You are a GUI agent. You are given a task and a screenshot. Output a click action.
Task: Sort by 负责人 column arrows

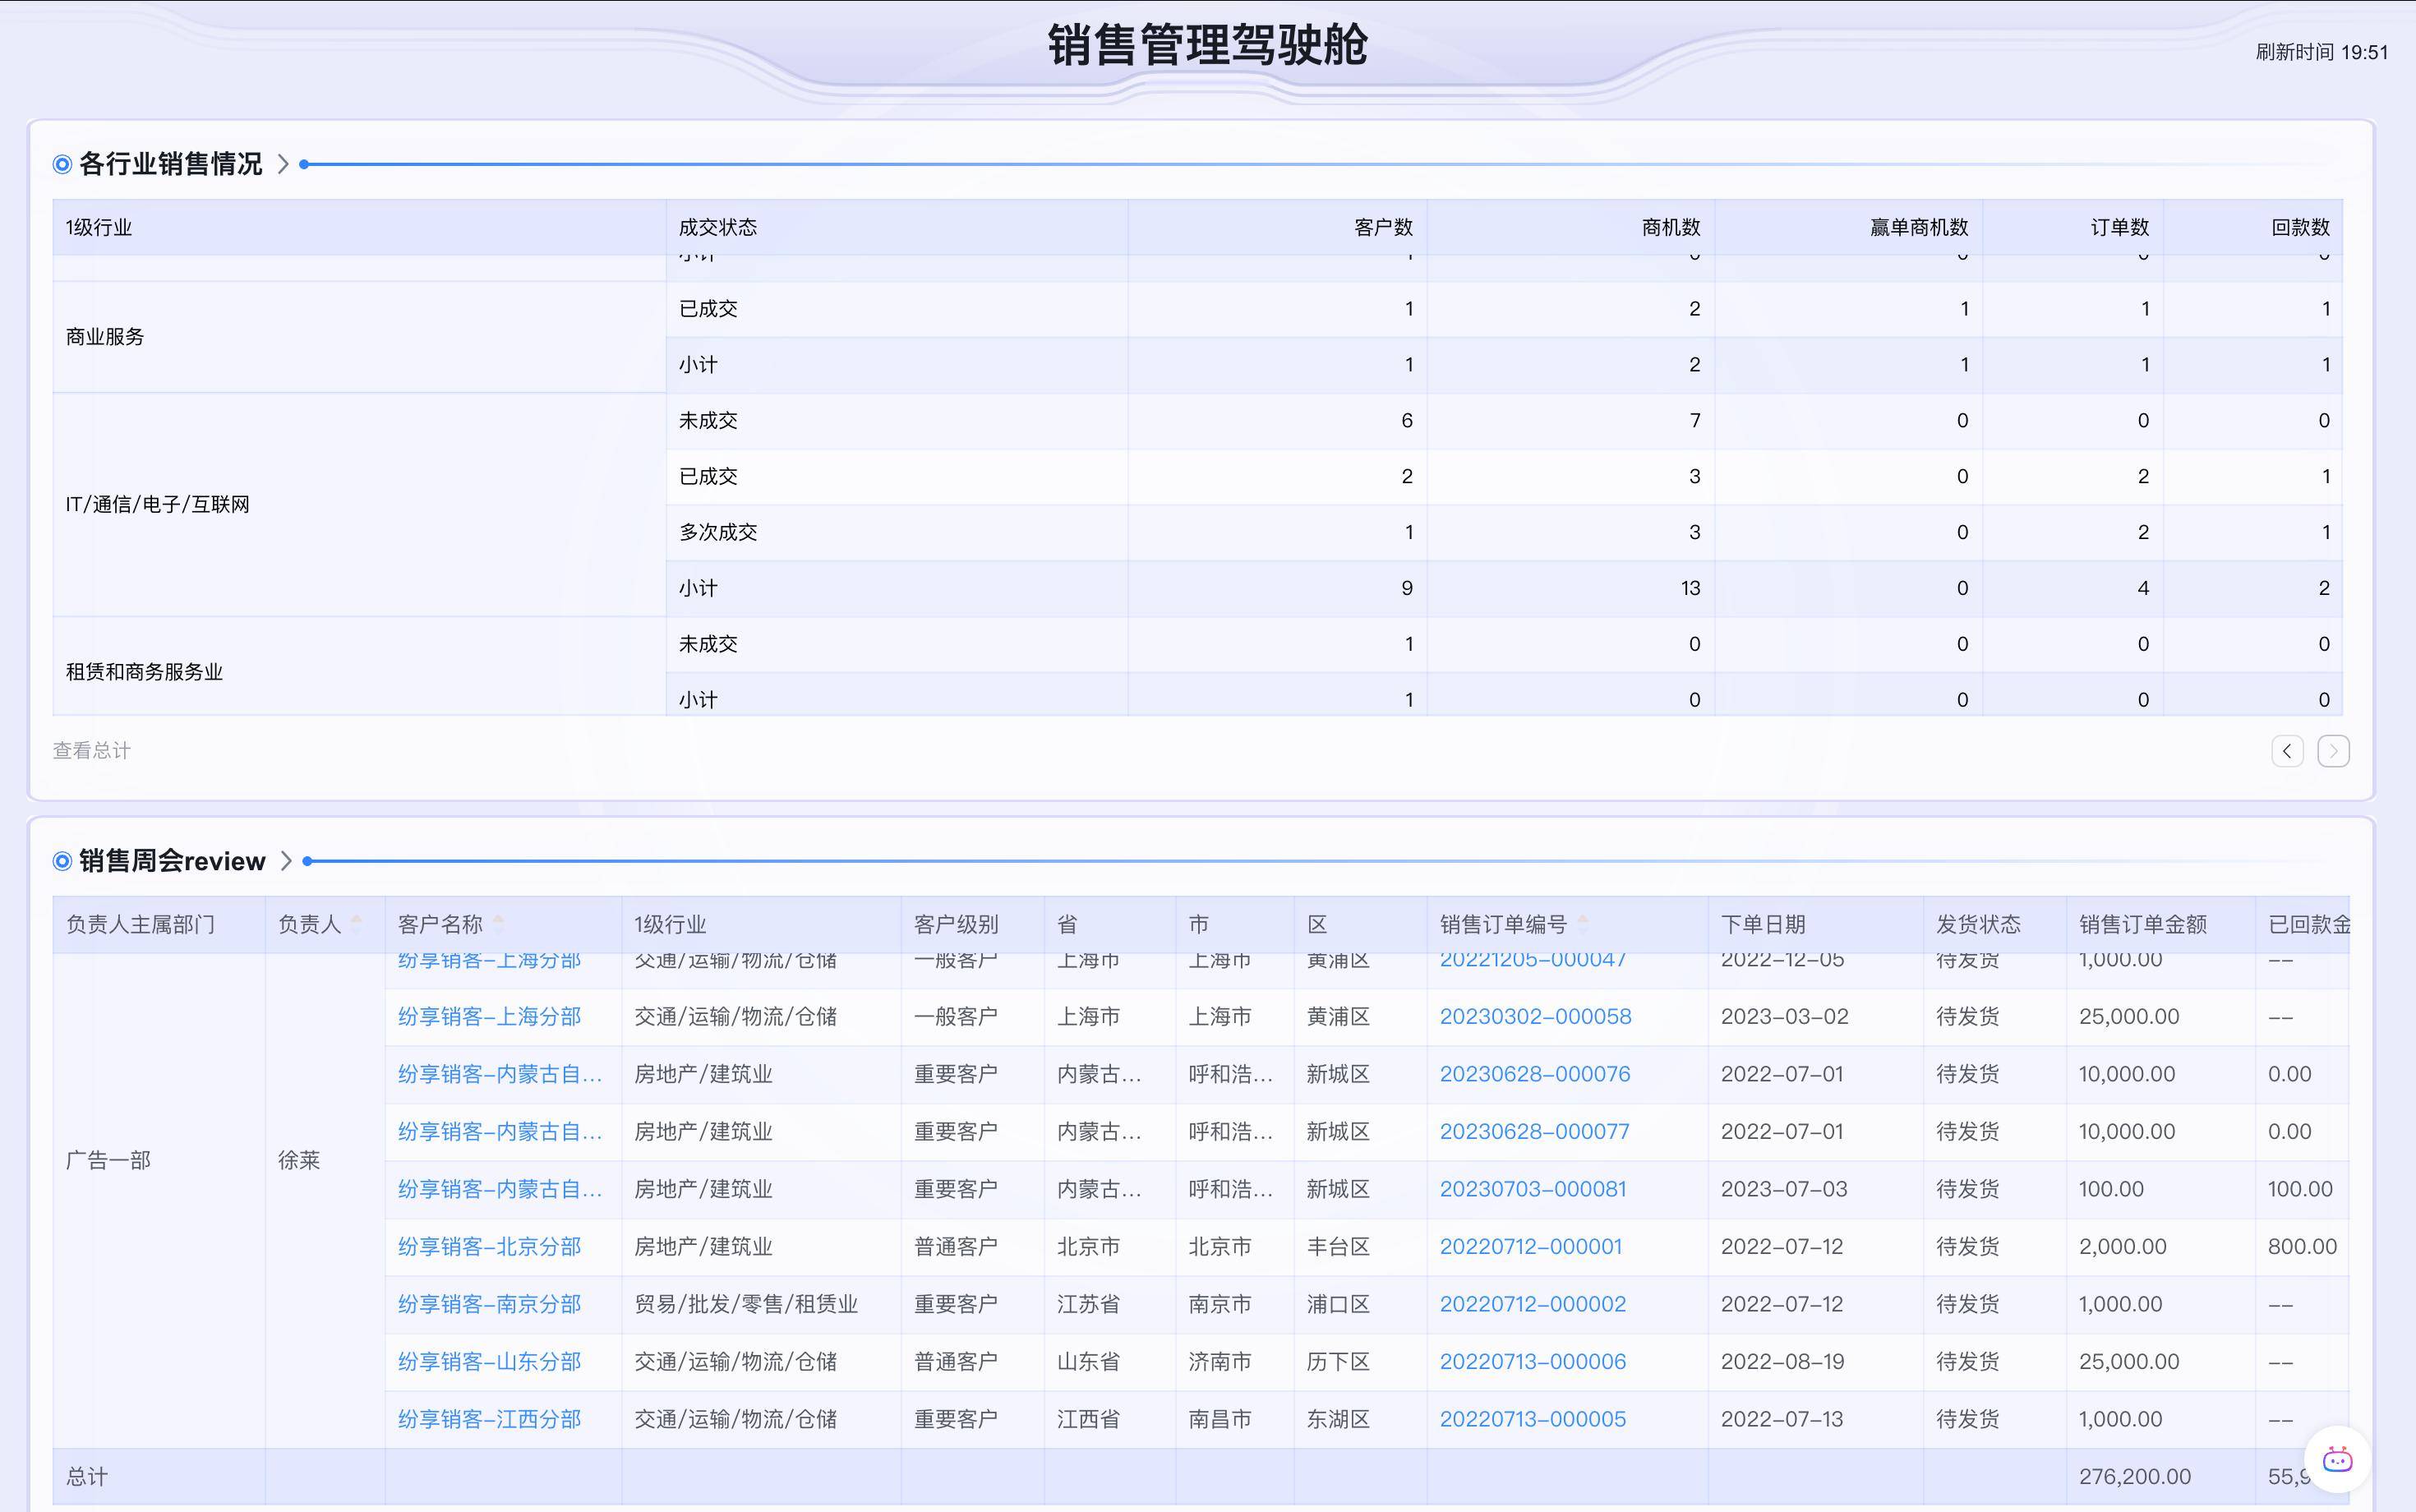[356, 924]
